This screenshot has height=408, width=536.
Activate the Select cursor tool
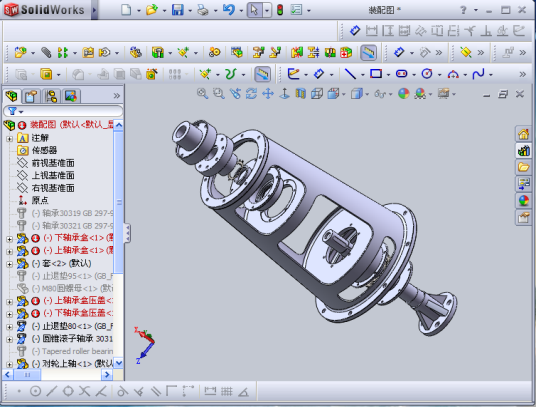pyautogui.click(x=254, y=10)
